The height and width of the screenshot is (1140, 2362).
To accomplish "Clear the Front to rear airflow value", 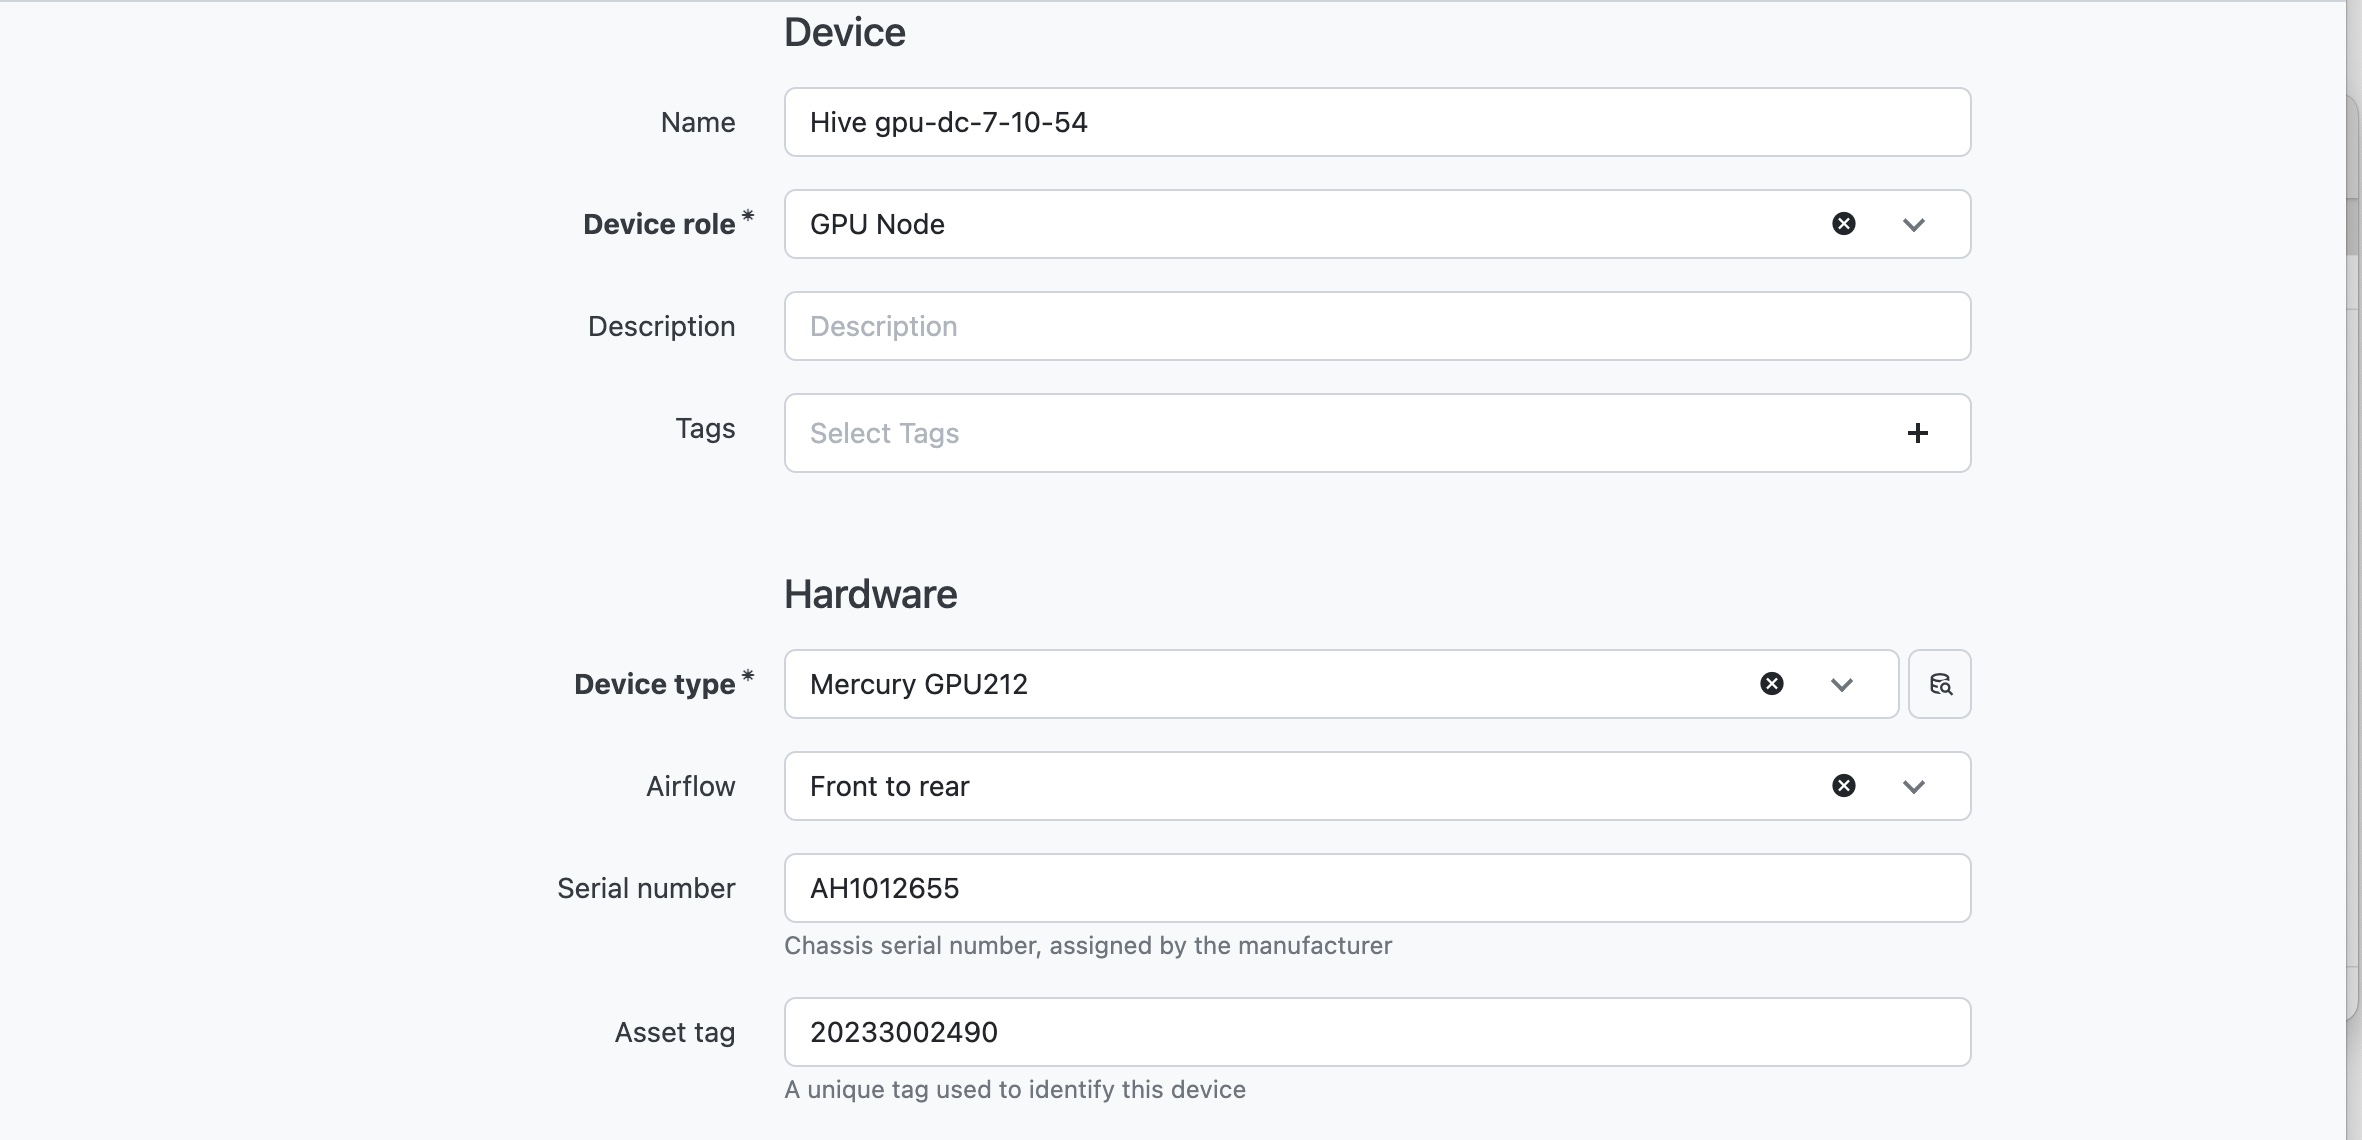I will tap(1843, 786).
